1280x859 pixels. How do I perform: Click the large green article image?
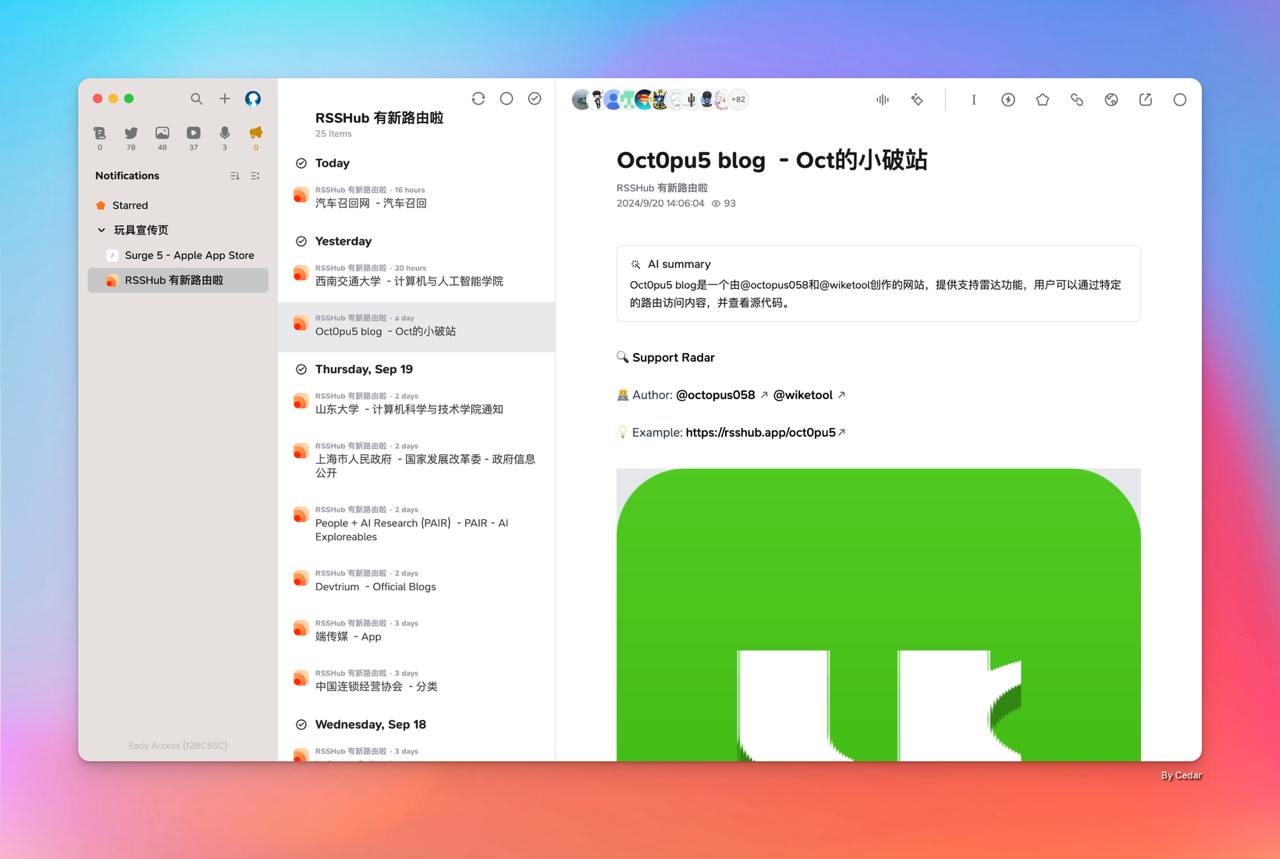tap(878, 614)
